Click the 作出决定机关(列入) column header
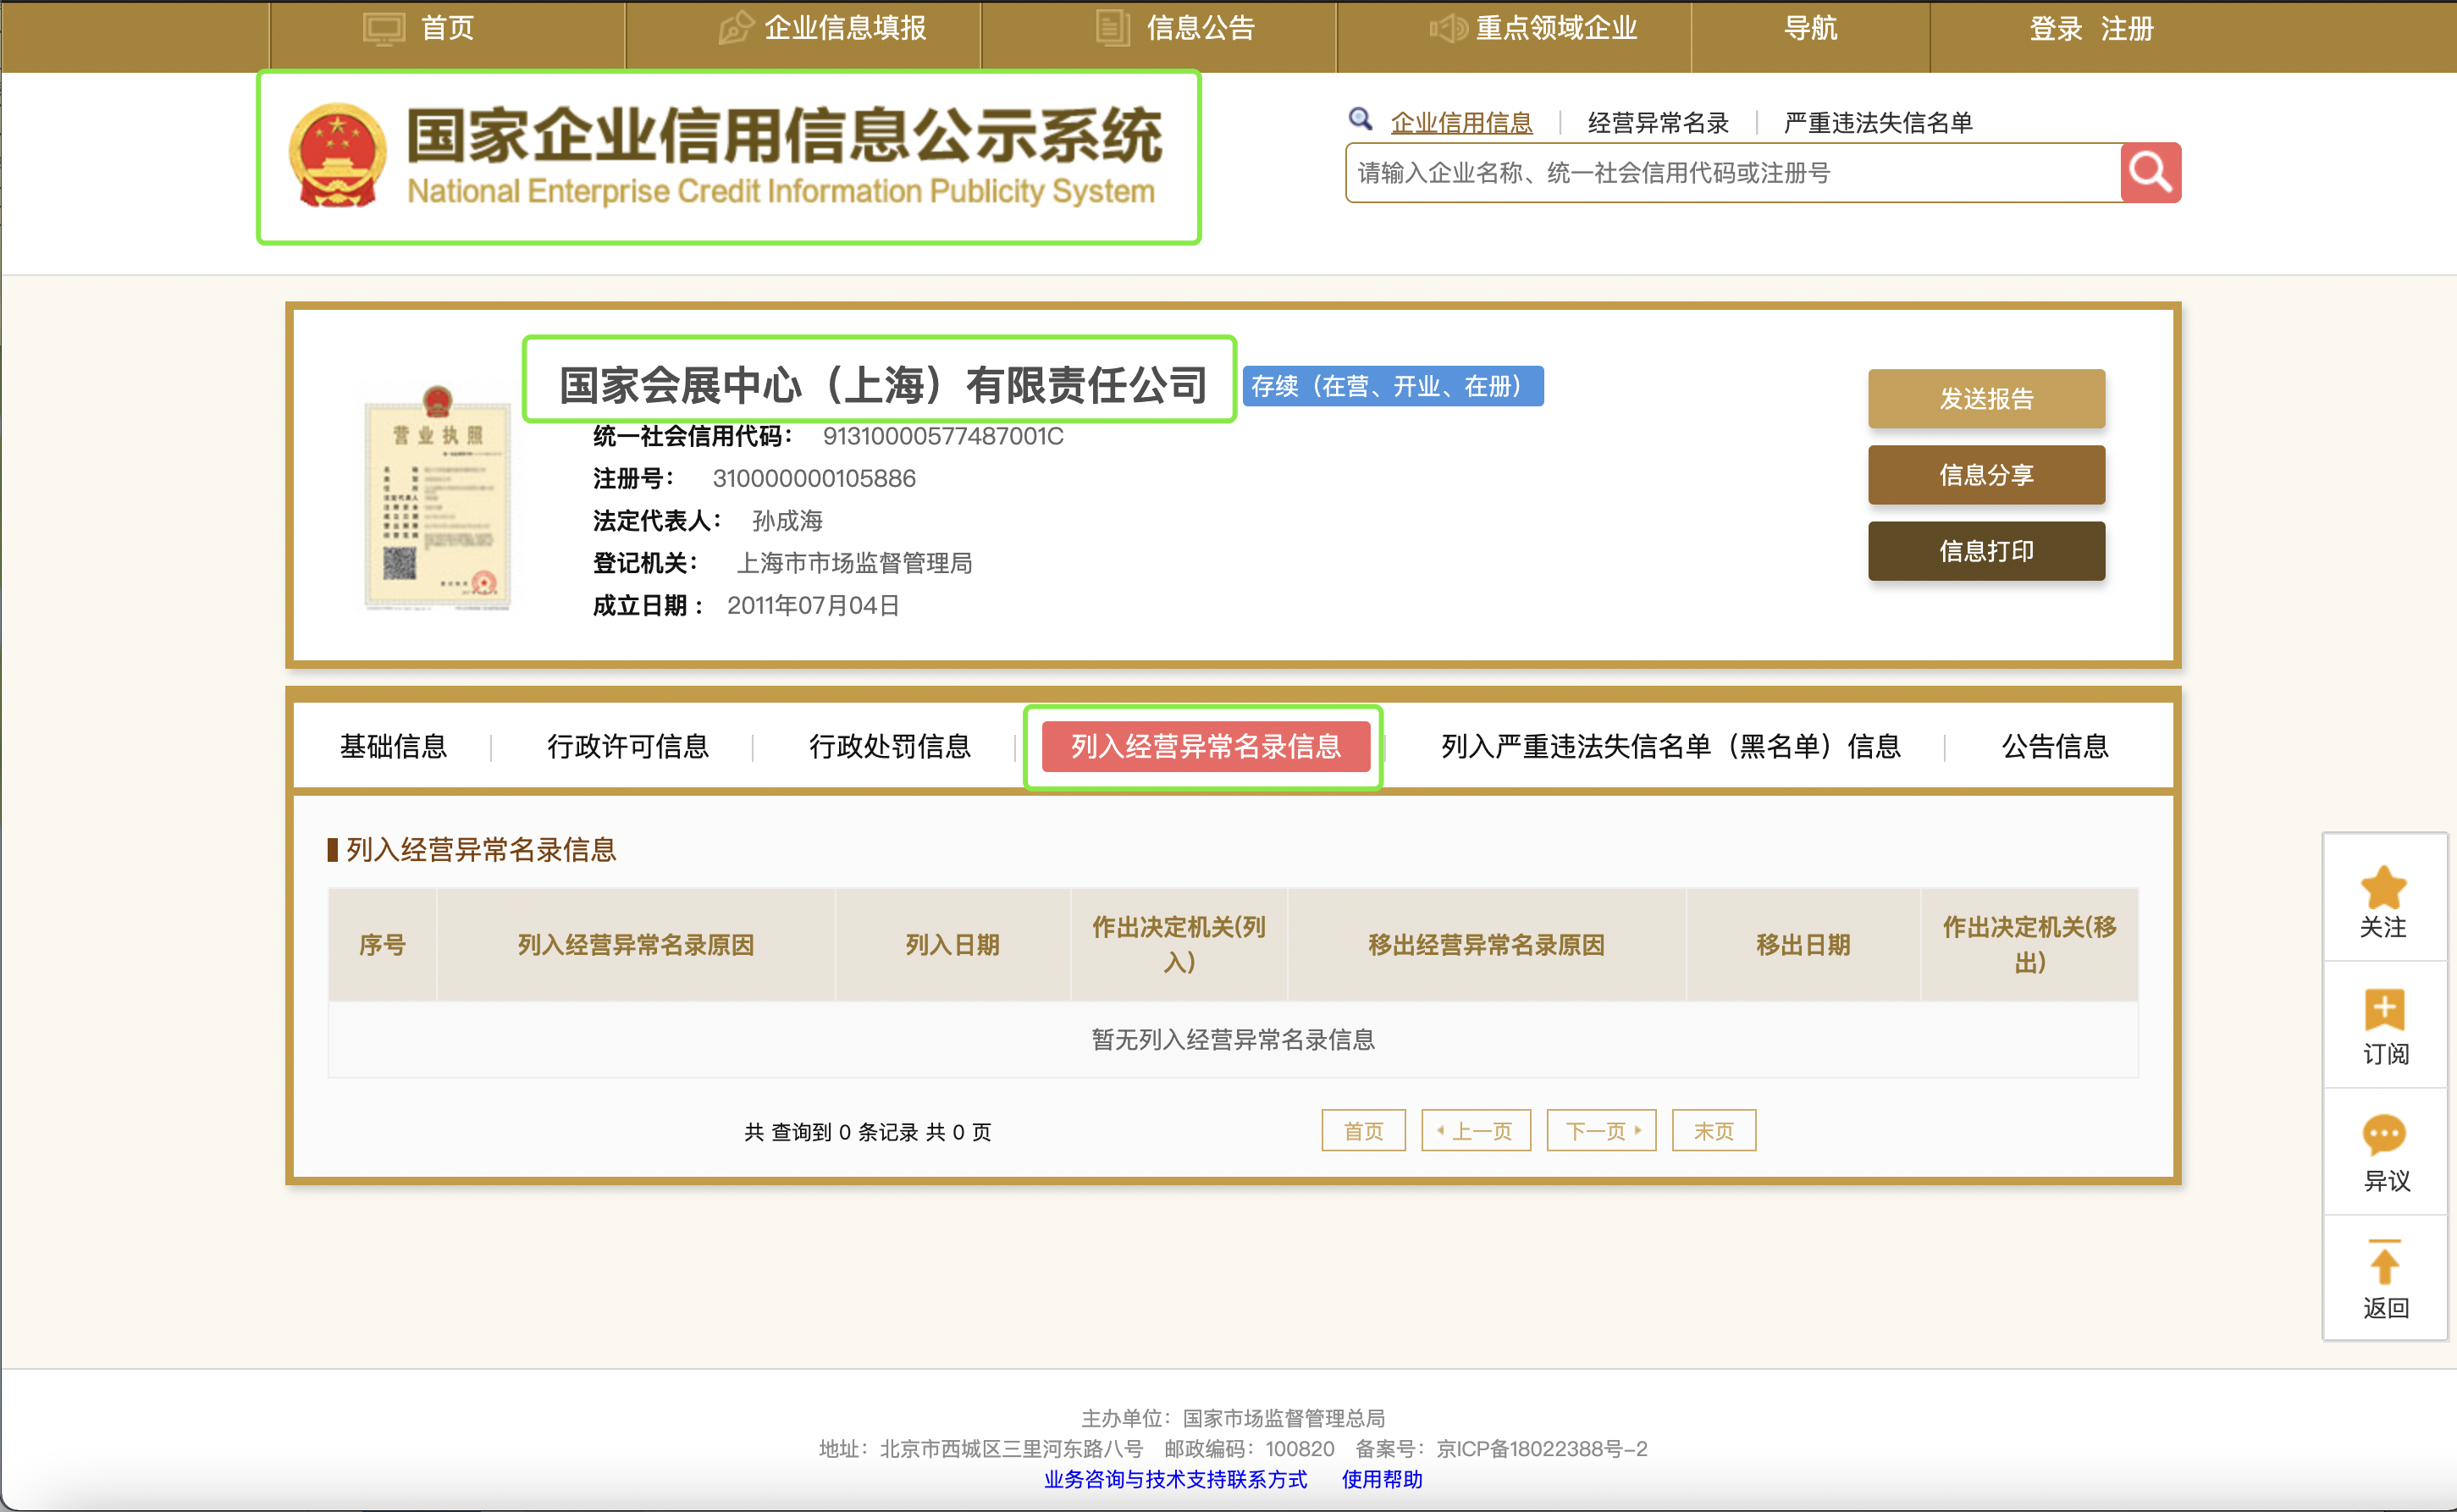The image size is (2457, 1512). click(x=1179, y=945)
